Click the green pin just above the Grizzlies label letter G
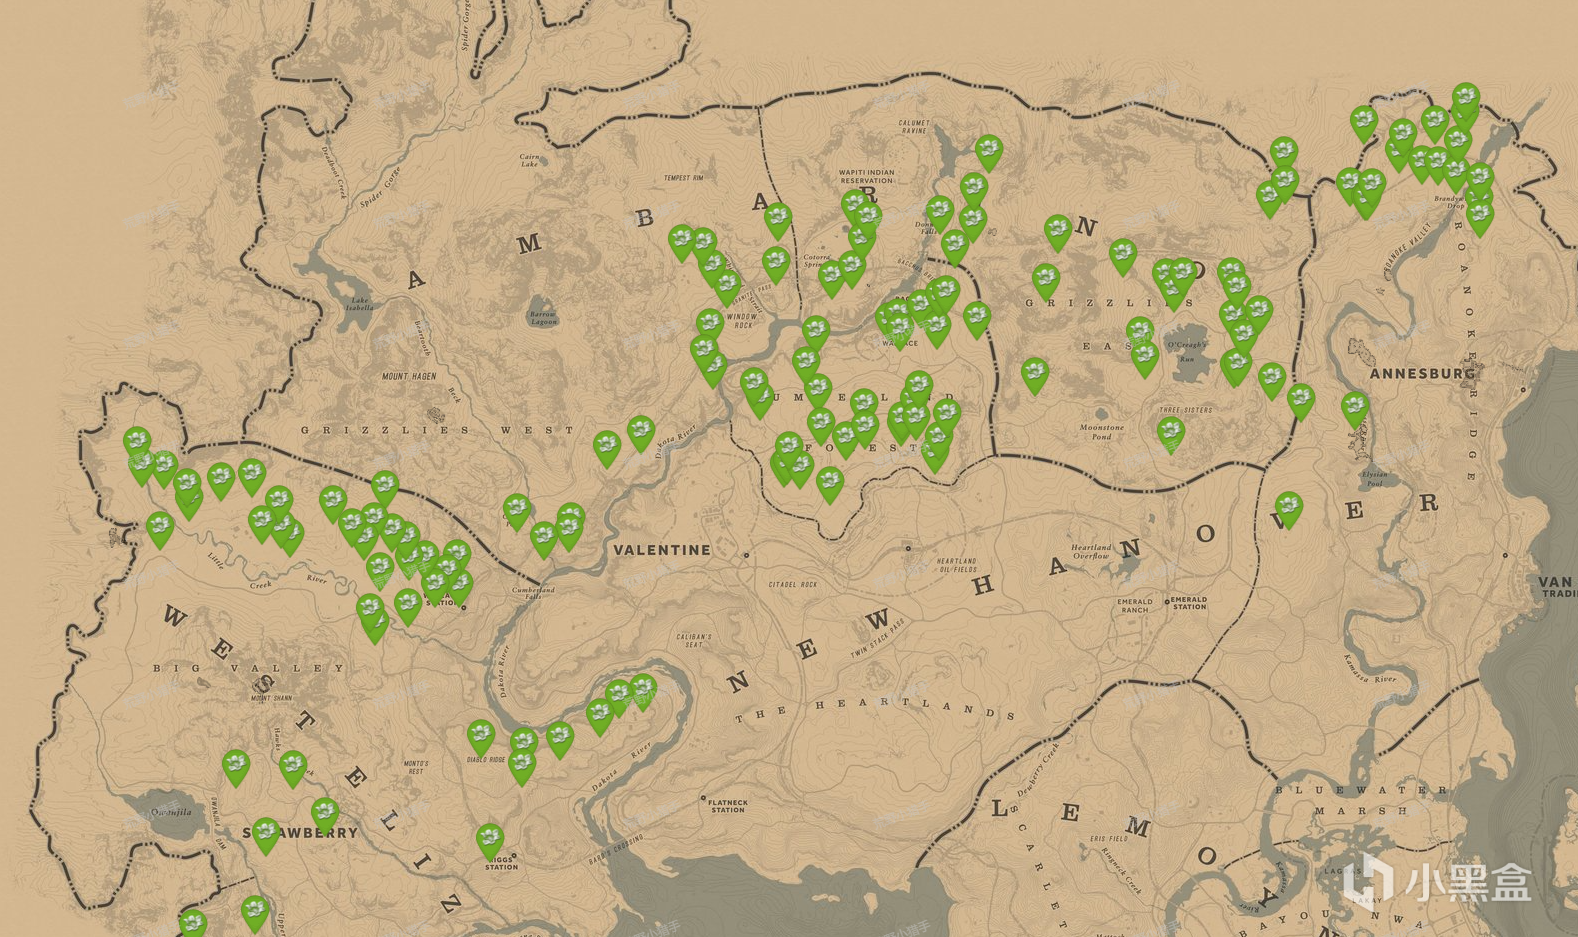The height and width of the screenshot is (937, 1578). [1045, 281]
